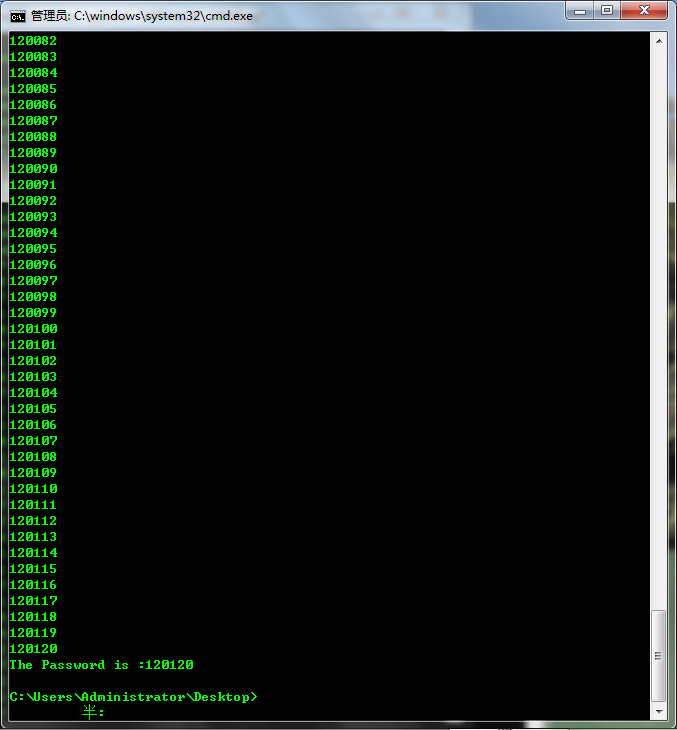Image resolution: width=677 pixels, height=730 pixels.
Task: Click output line 120102
Action: pos(33,361)
